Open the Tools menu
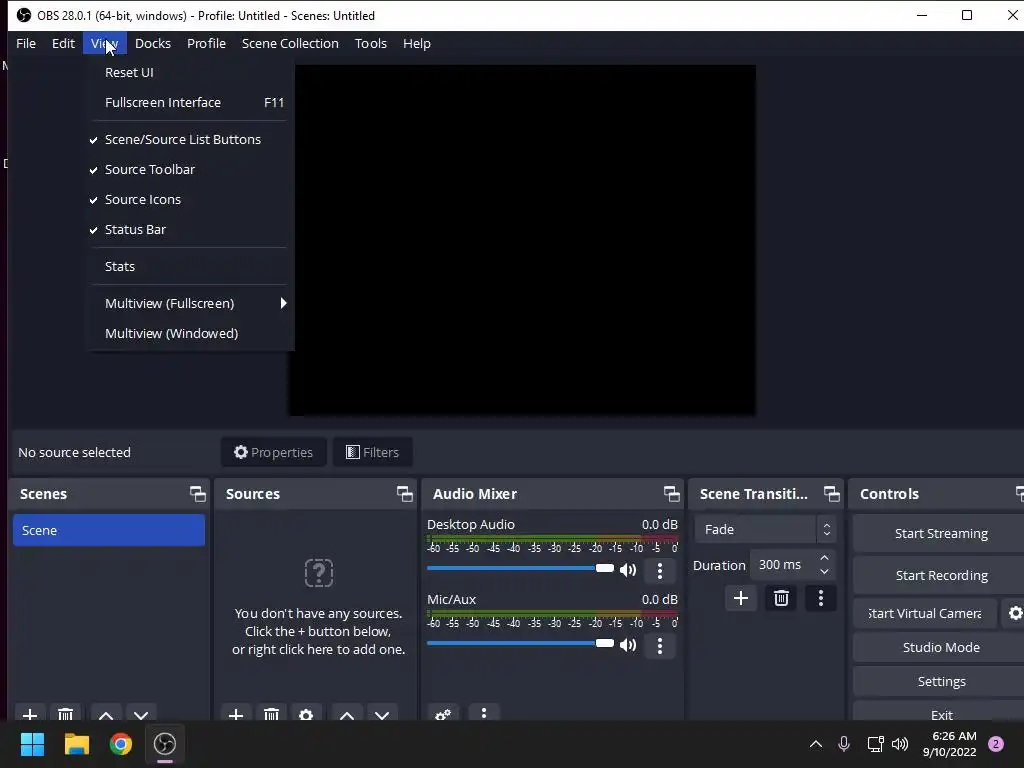1024x768 pixels. [370, 43]
